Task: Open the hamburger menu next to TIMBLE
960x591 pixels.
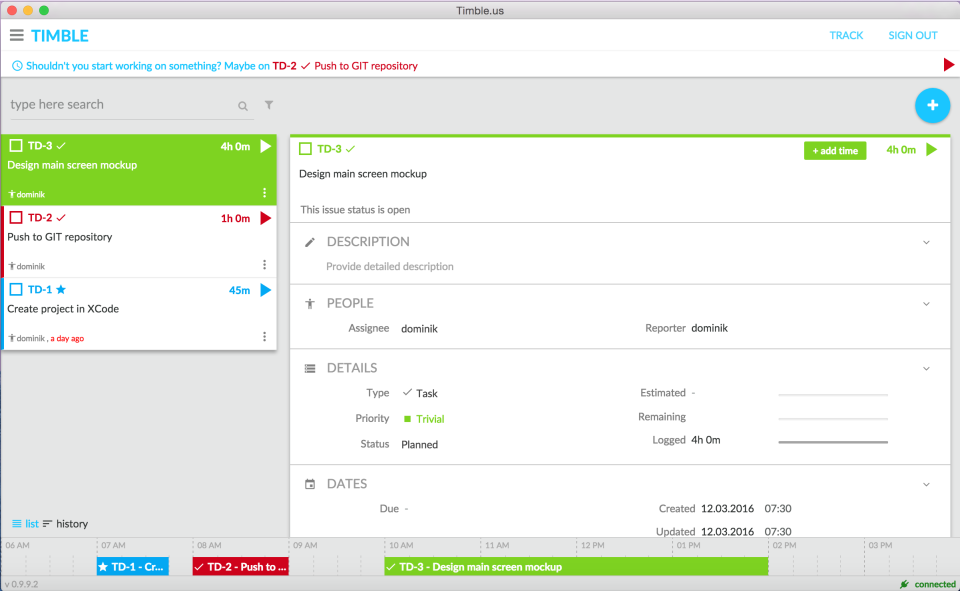Action: [x=17, y=36]
